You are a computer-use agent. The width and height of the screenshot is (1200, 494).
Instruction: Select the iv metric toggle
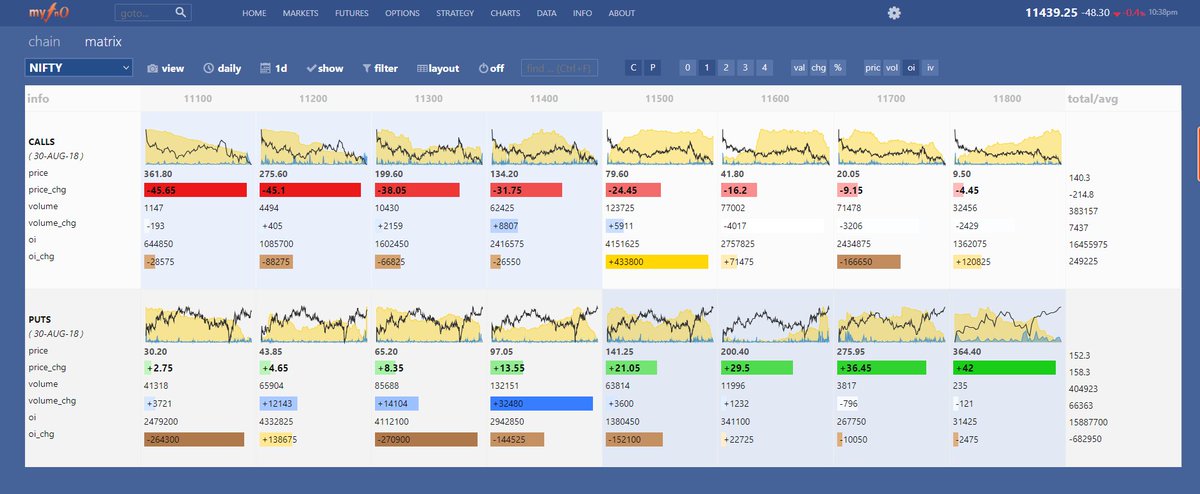pos(930,68)
